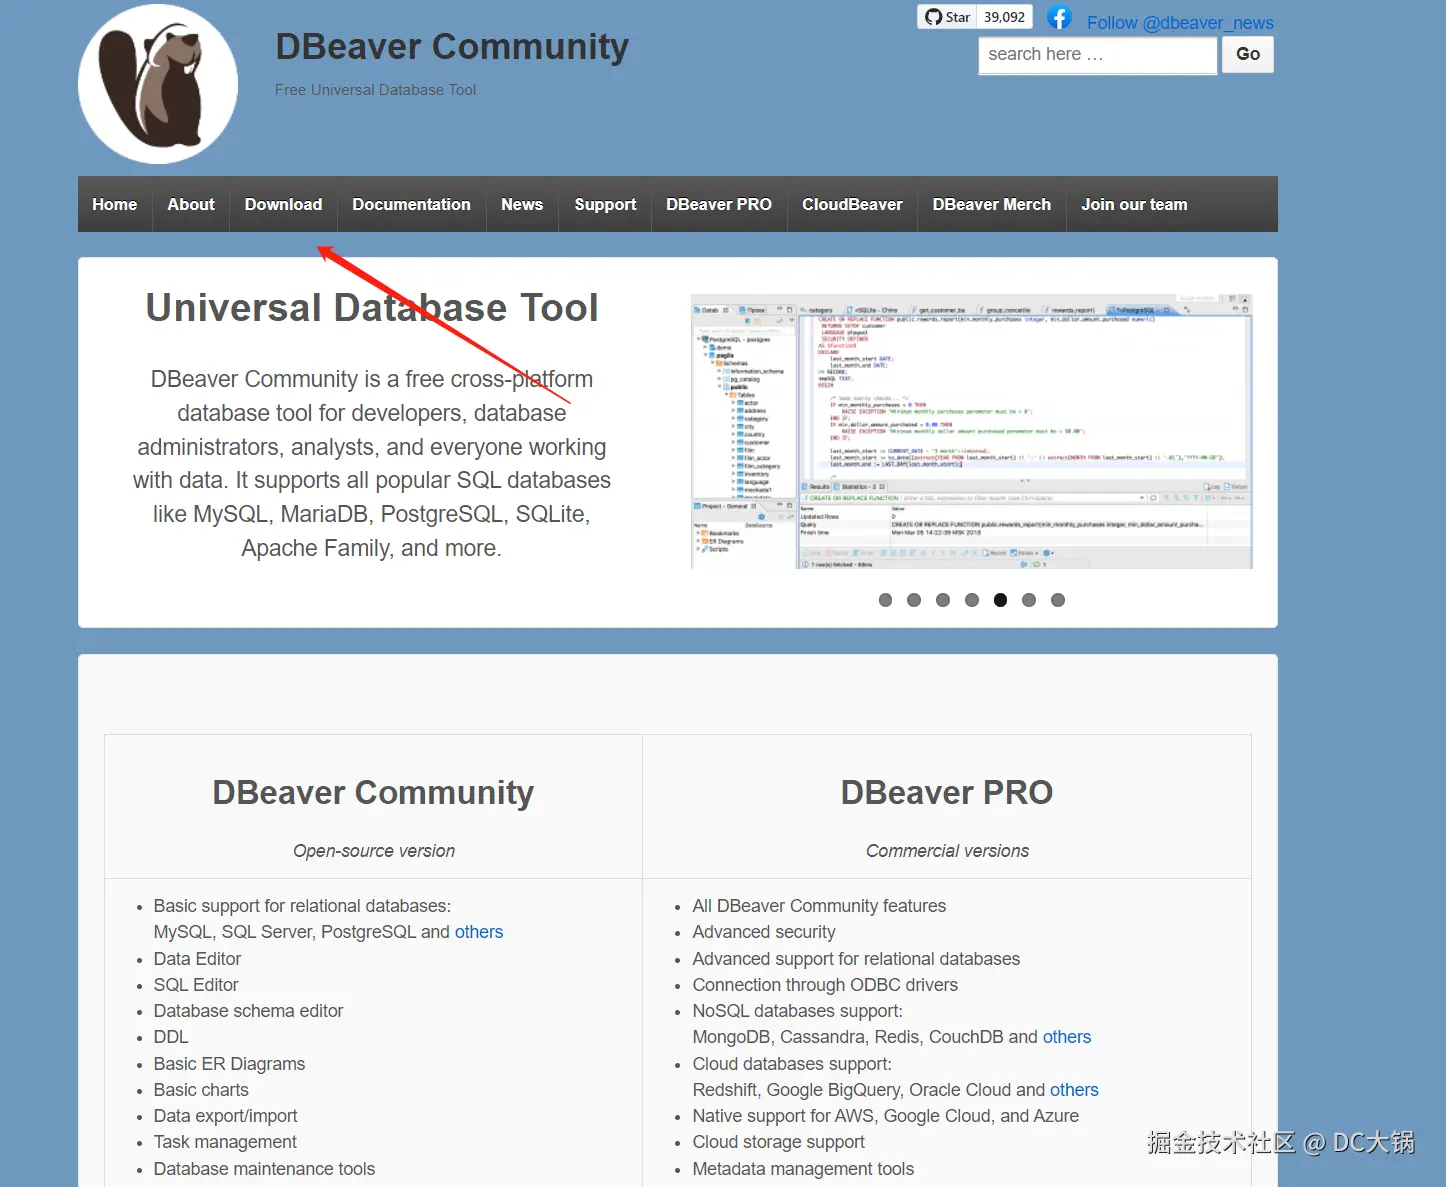Open the Facebook icon link
Viewport: 1446px width, 1187px height.
coord(1059,18)
